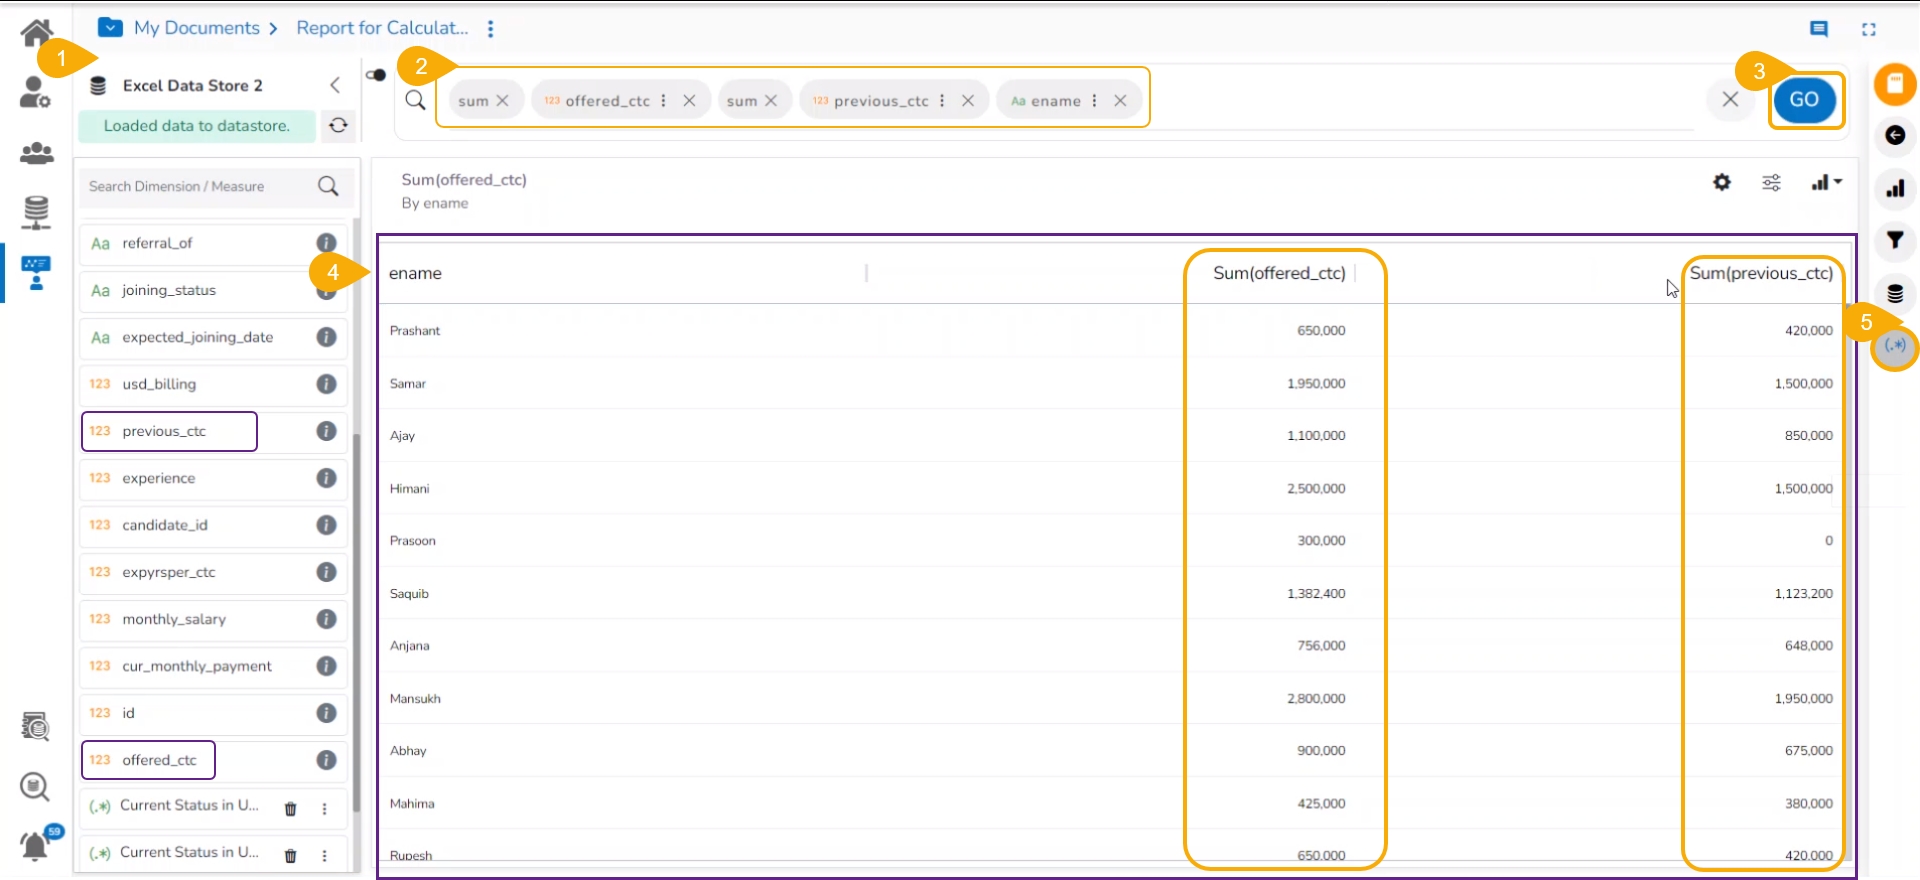This screenshot has height=880, width=1920.
Task: Toggle fullscreen view mode
Action: (1868, 29)
